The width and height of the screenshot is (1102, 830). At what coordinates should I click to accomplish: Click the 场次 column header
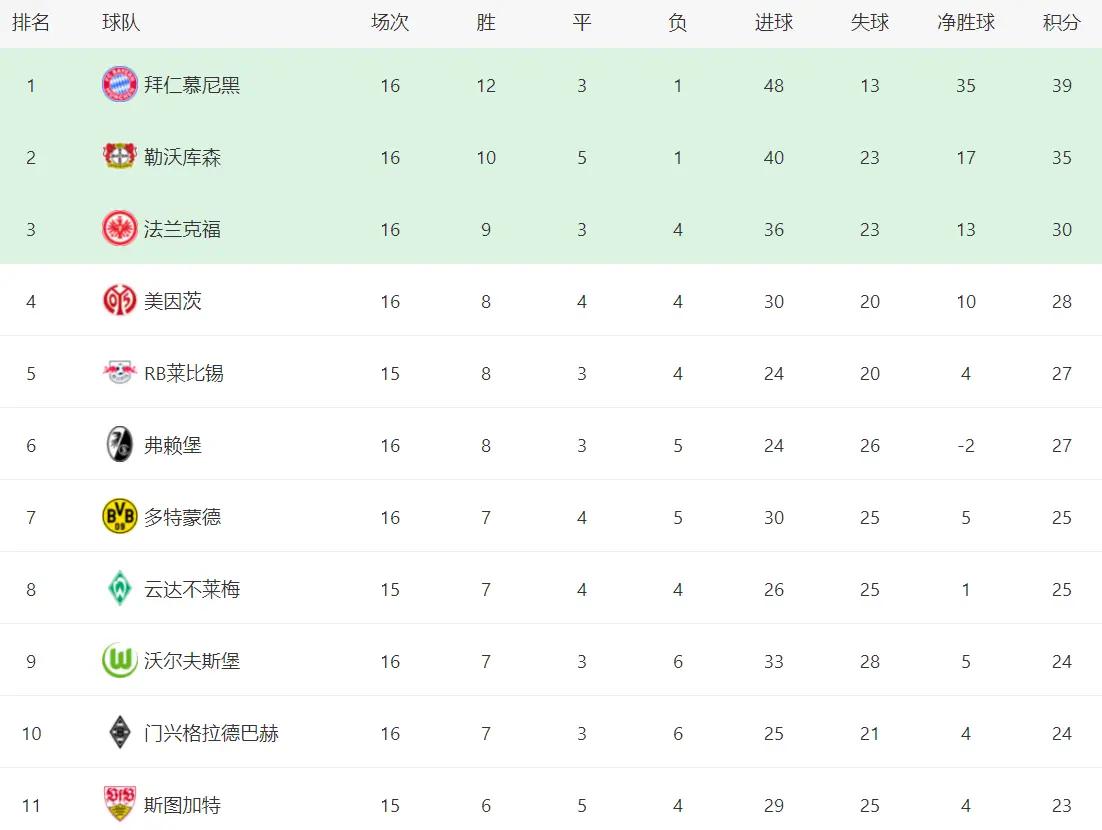[x=390, y=22]
